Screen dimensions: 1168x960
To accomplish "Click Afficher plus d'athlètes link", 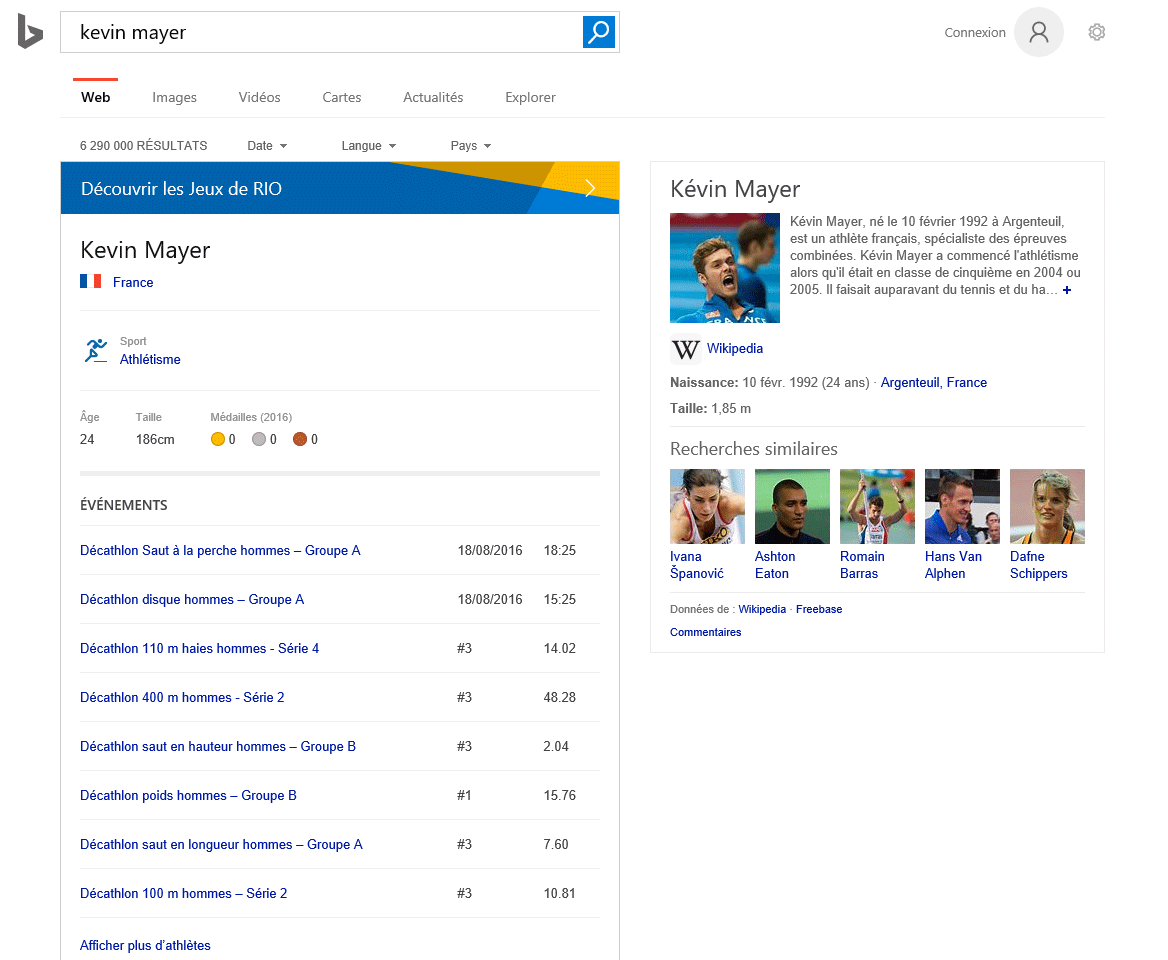I will click(145, 945).
